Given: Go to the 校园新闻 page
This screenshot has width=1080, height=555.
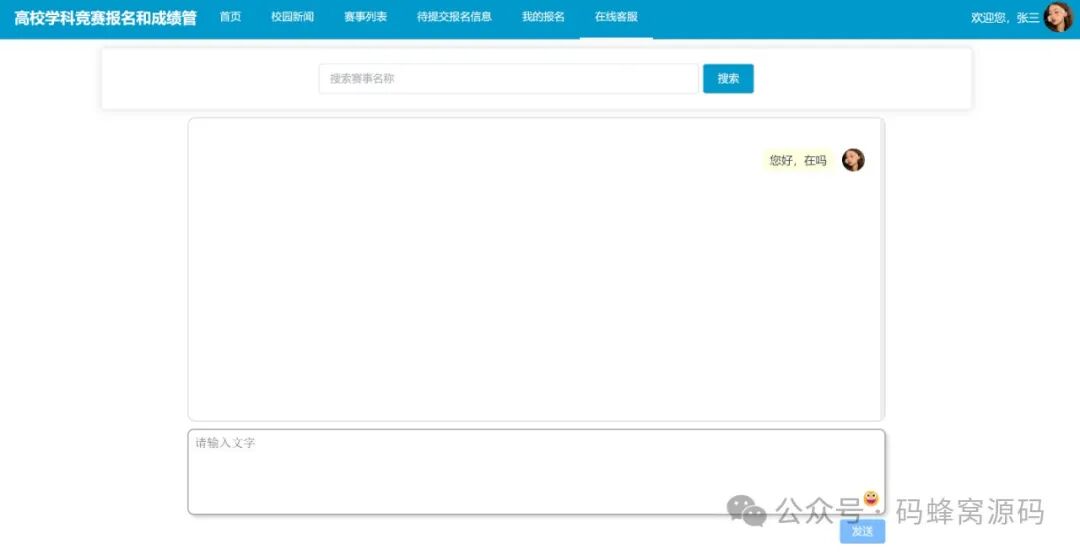Looking at the screenshot, I should click(293, 17).
